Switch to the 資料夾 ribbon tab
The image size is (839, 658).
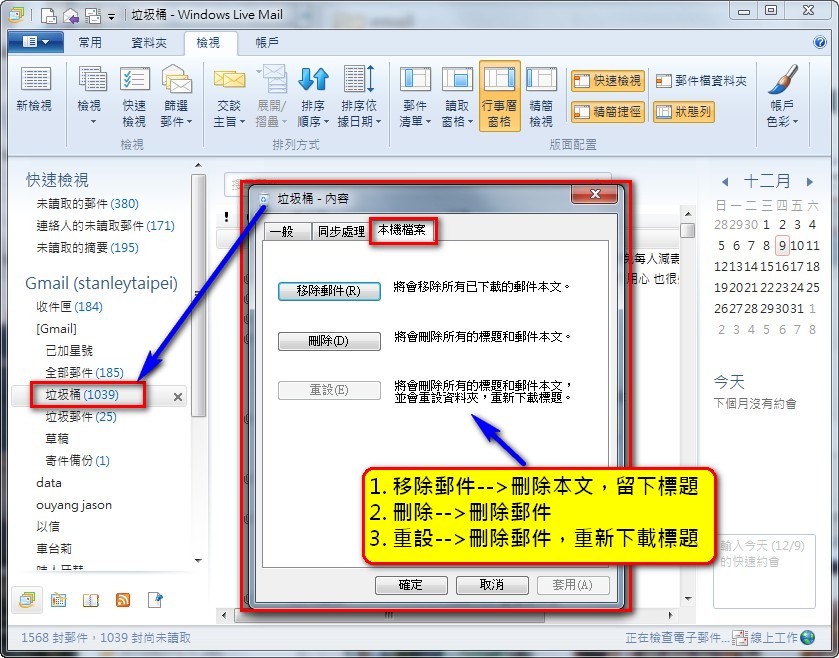149,42
